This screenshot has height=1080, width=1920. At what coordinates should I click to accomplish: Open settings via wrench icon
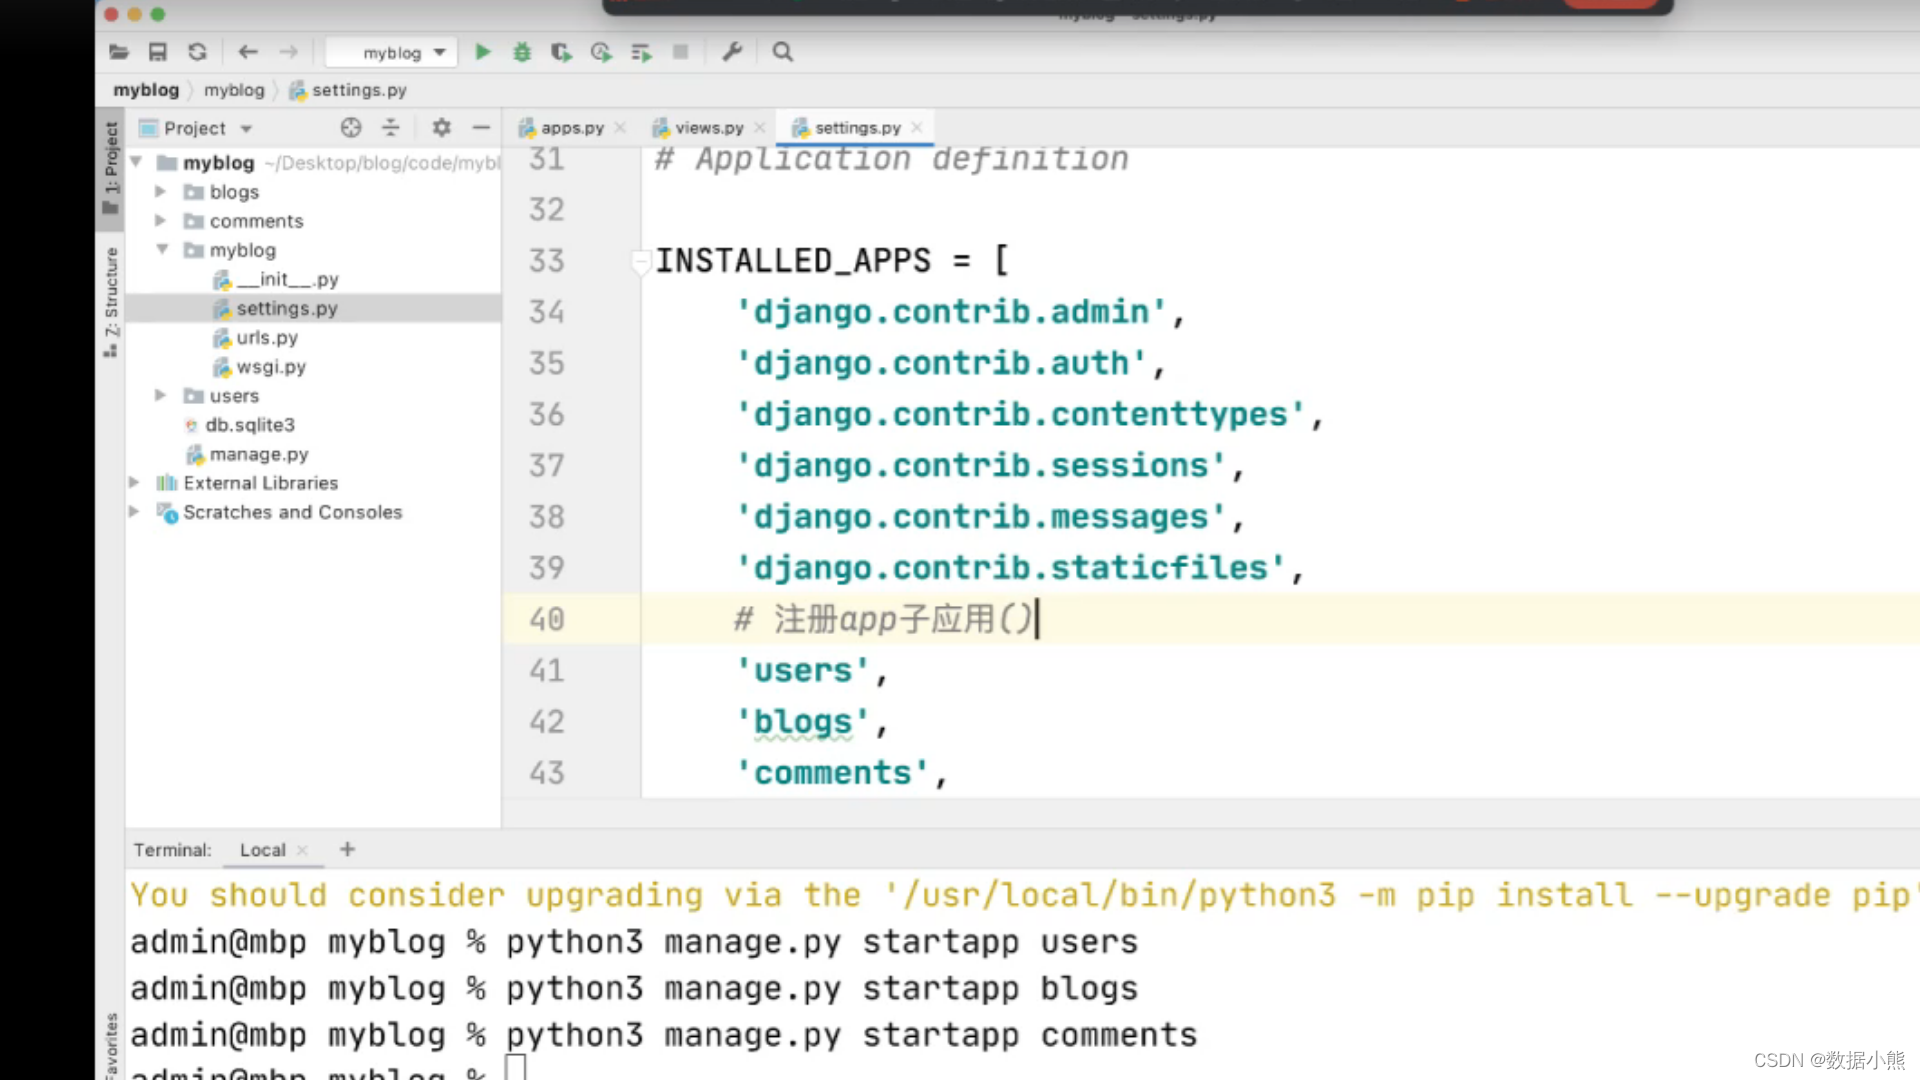tap(732, 52)
